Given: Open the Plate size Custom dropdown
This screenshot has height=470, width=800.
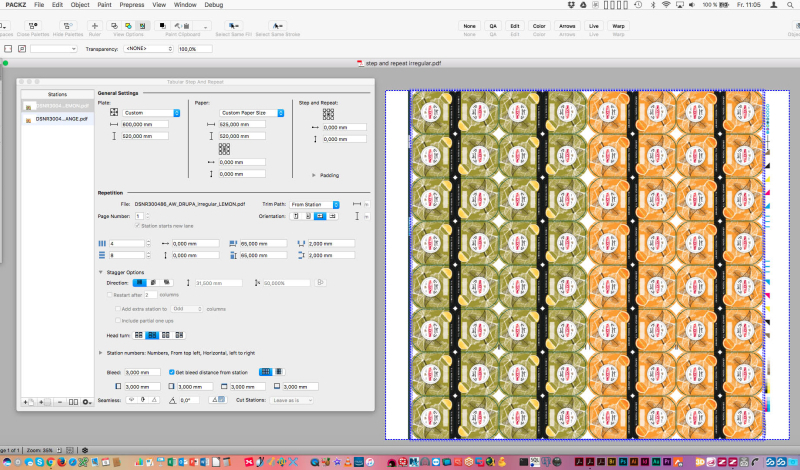Looking at the screenshot, I should 151,113.
